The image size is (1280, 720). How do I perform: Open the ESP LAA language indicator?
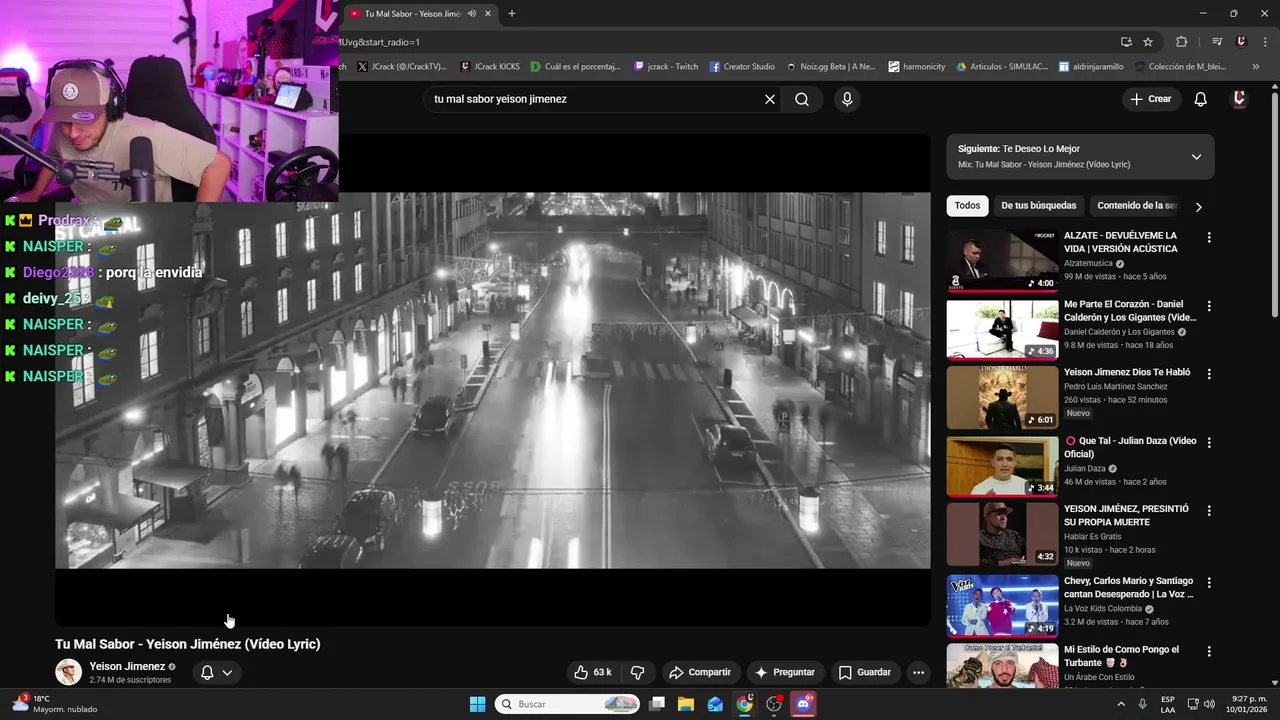click(1168, 704)
